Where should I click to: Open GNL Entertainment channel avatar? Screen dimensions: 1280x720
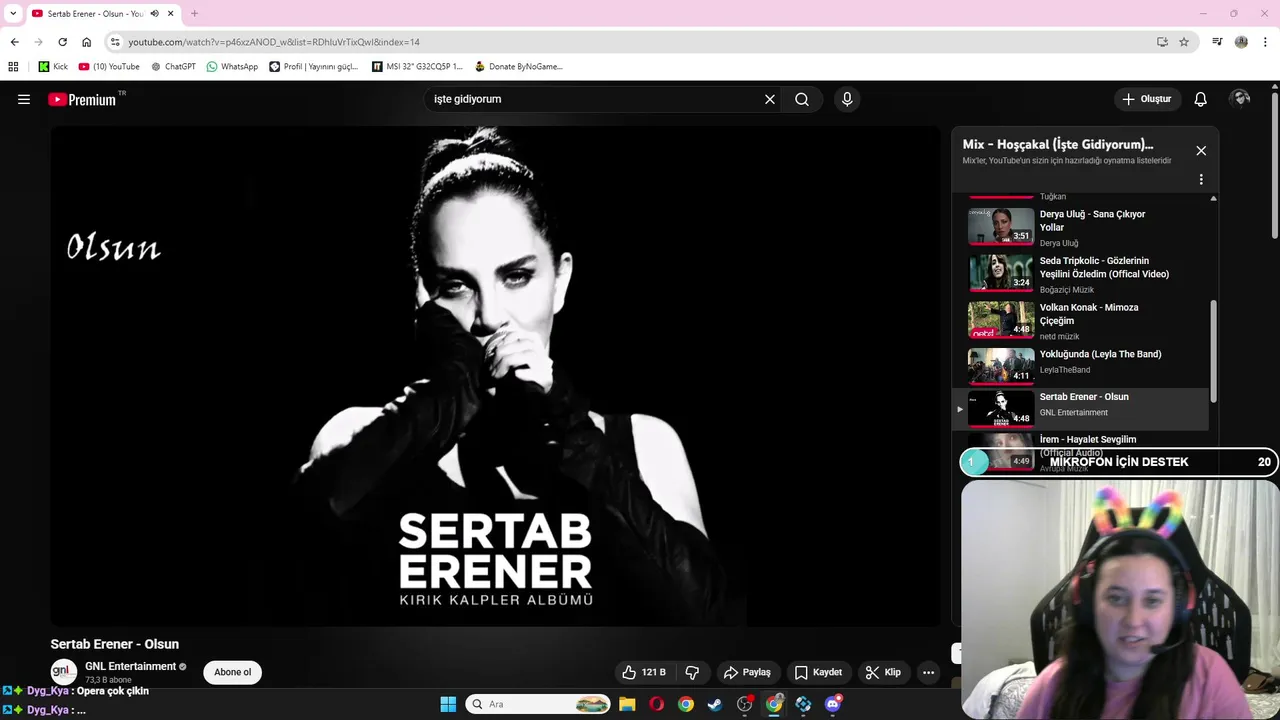[63, 672]
